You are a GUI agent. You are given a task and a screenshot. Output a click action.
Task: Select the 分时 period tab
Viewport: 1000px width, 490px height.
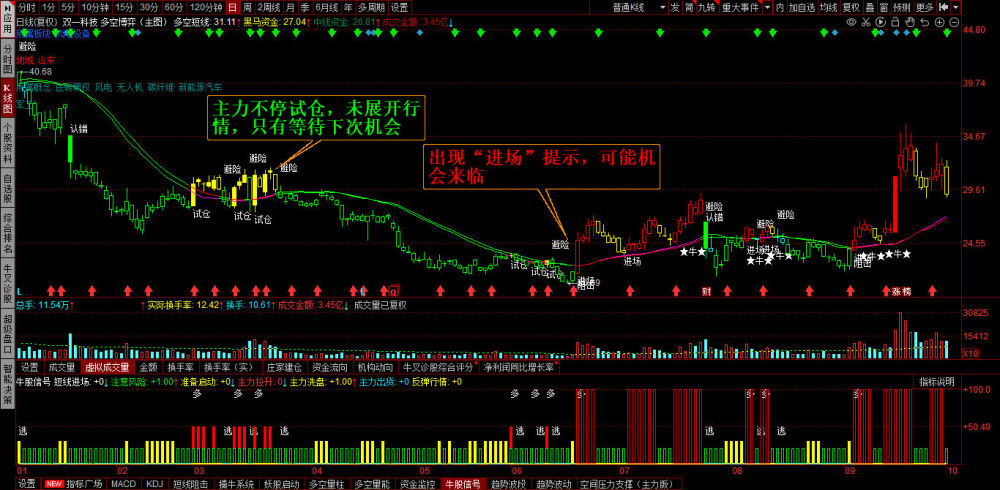26,8
